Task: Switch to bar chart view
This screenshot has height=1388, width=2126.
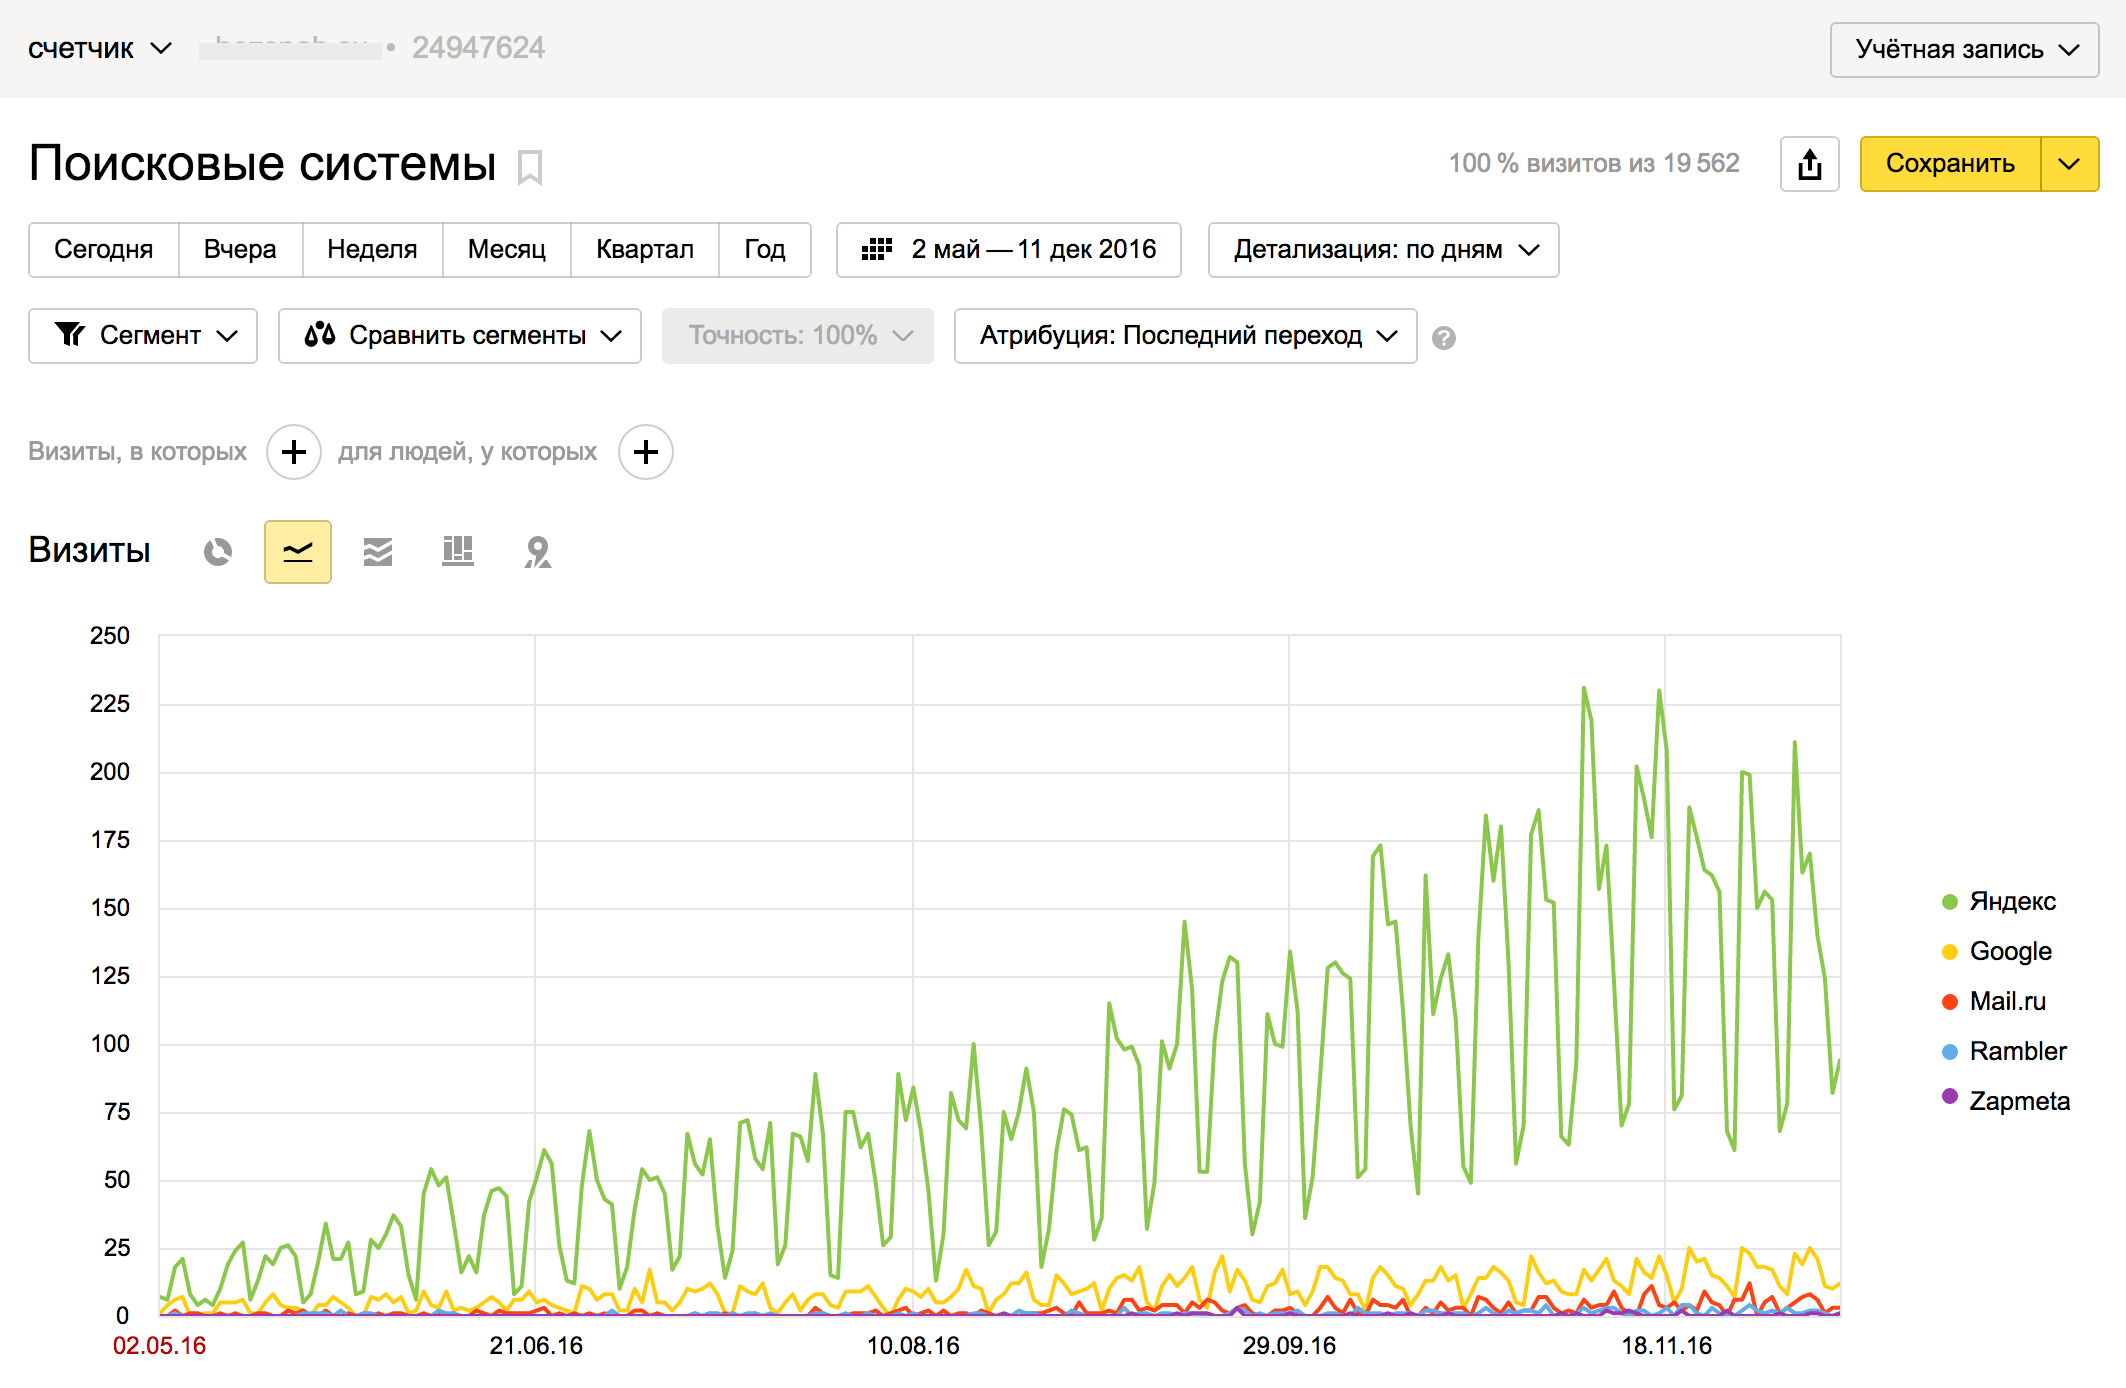Action: [458, 551]
